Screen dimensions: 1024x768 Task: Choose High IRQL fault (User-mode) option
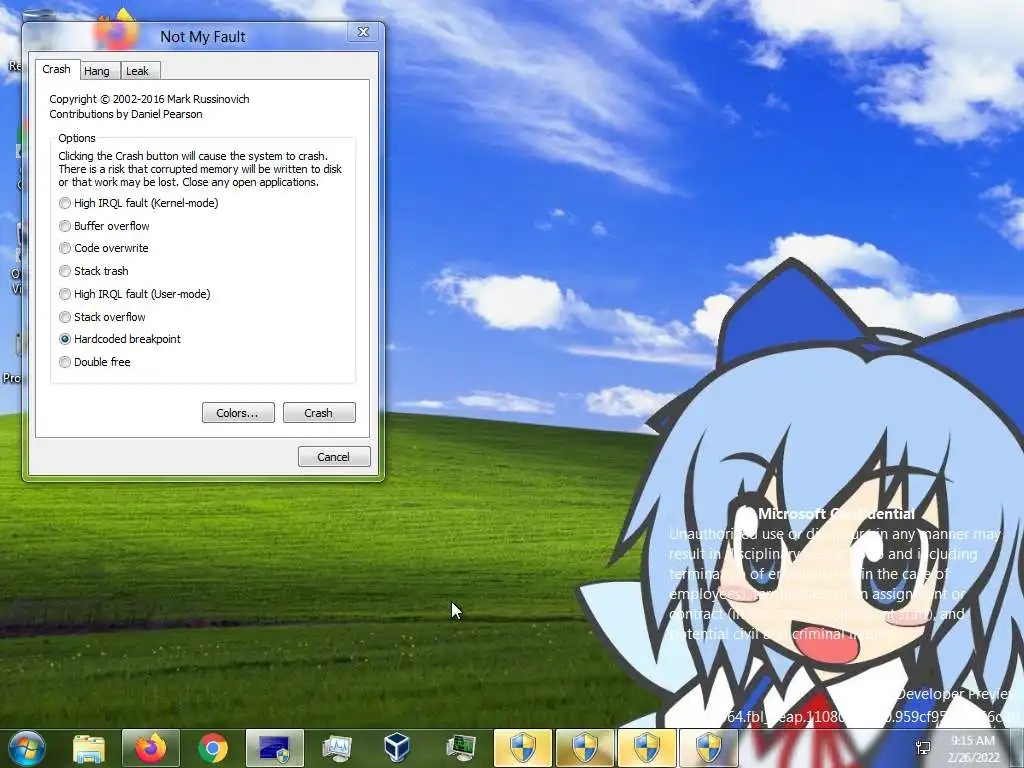134,294
